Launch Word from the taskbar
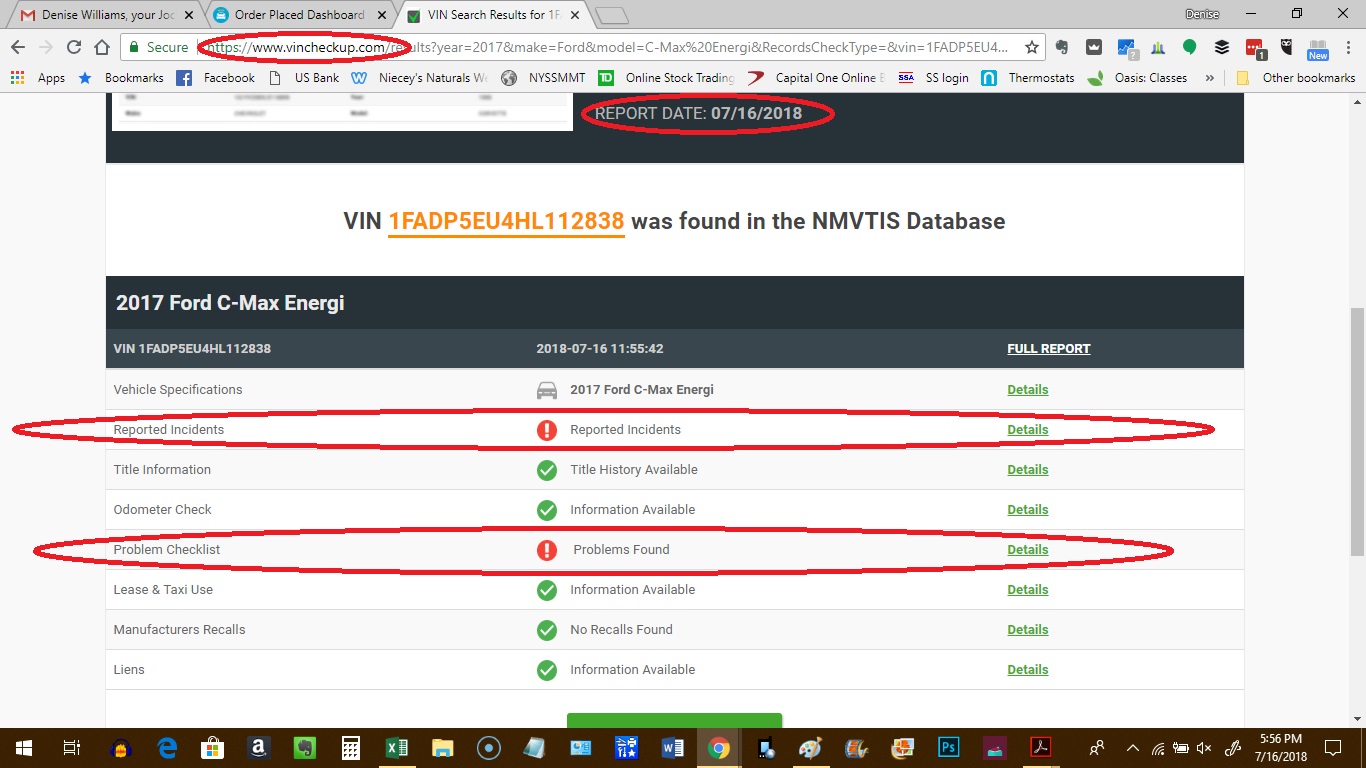The height and width of the screenshot is (768, 1366). (672, 747)
